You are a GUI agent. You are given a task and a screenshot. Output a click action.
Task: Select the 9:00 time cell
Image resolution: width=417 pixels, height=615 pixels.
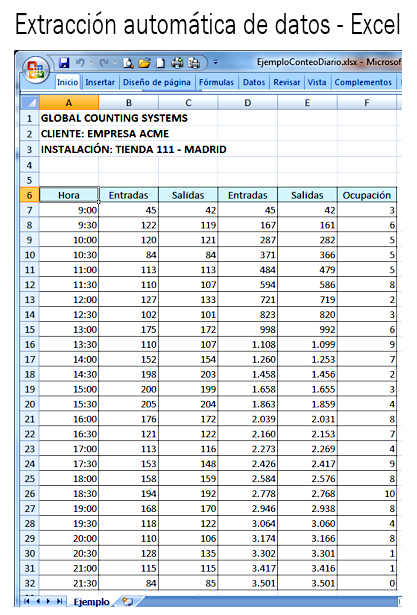point(69,210)
